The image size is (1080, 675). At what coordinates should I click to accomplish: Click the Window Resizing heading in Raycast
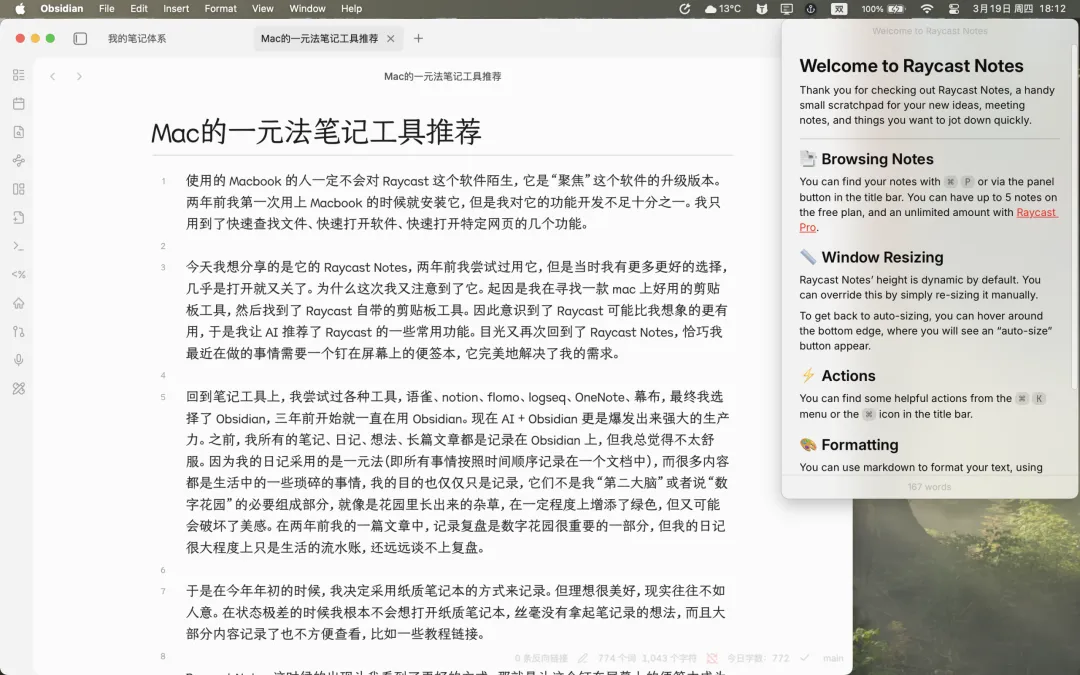tap(882, 258)
